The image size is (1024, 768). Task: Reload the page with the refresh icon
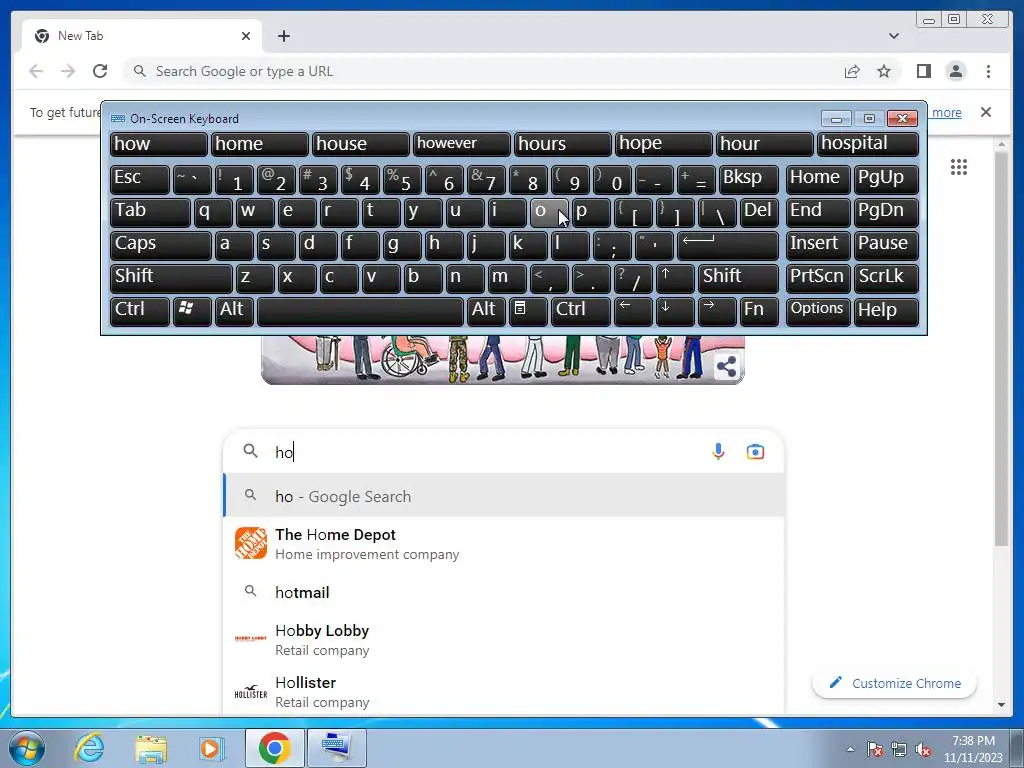100,71
